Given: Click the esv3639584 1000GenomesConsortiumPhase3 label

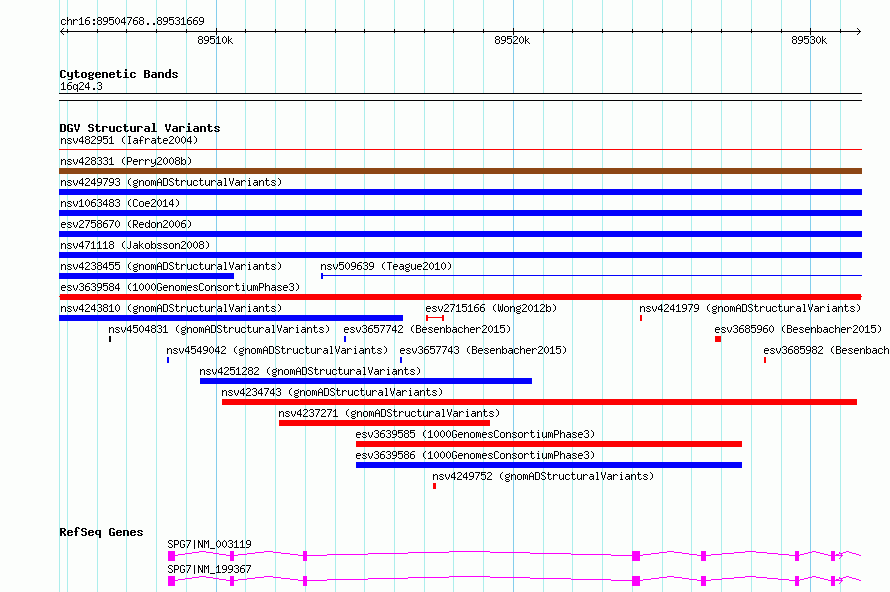Looking at the screenshot, I should [x=180, y=287].
